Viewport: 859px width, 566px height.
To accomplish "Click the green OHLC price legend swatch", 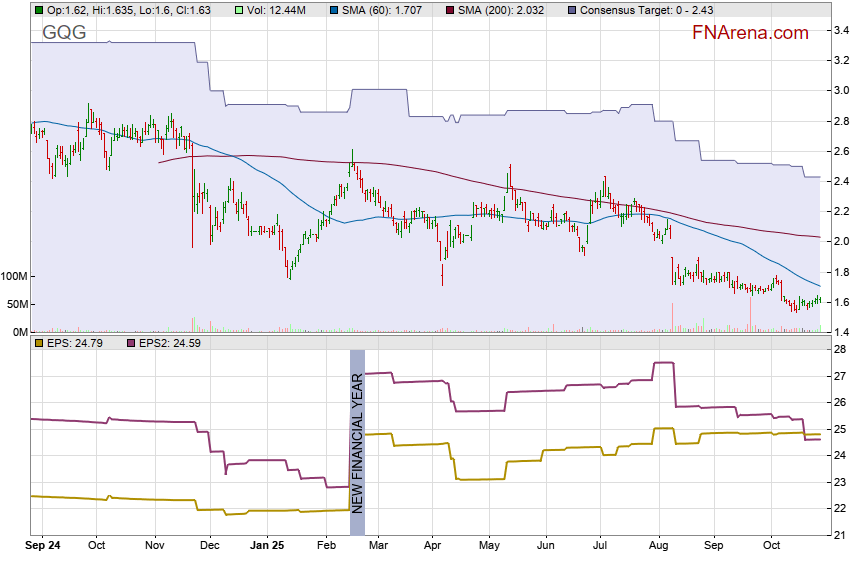I will click(38, 10).
